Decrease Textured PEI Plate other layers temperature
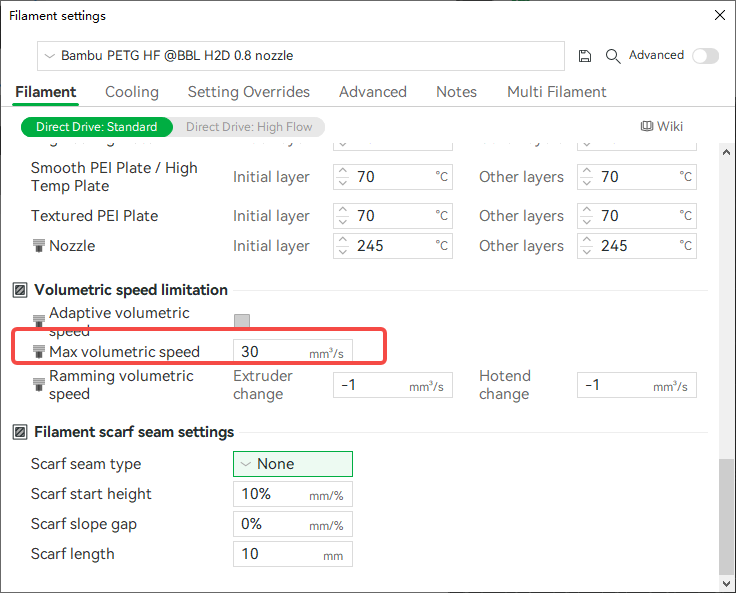The image size is (736, 593). point(587,222)
